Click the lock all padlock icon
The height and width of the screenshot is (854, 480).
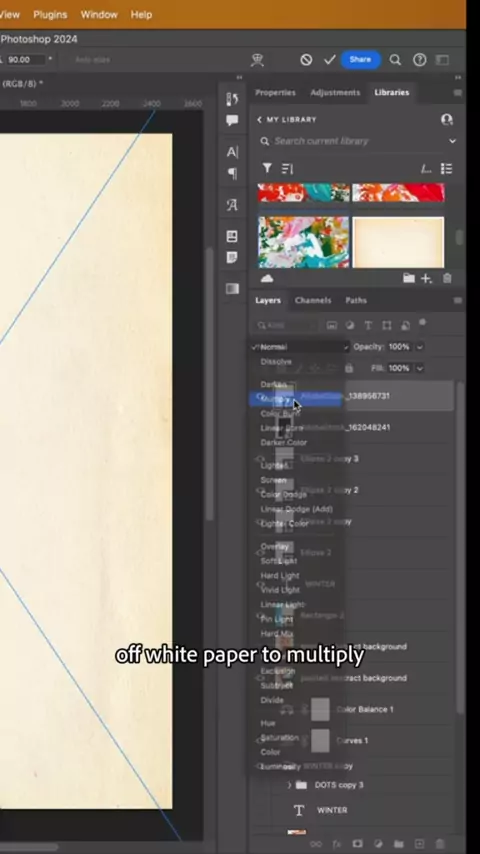(349, 369)
